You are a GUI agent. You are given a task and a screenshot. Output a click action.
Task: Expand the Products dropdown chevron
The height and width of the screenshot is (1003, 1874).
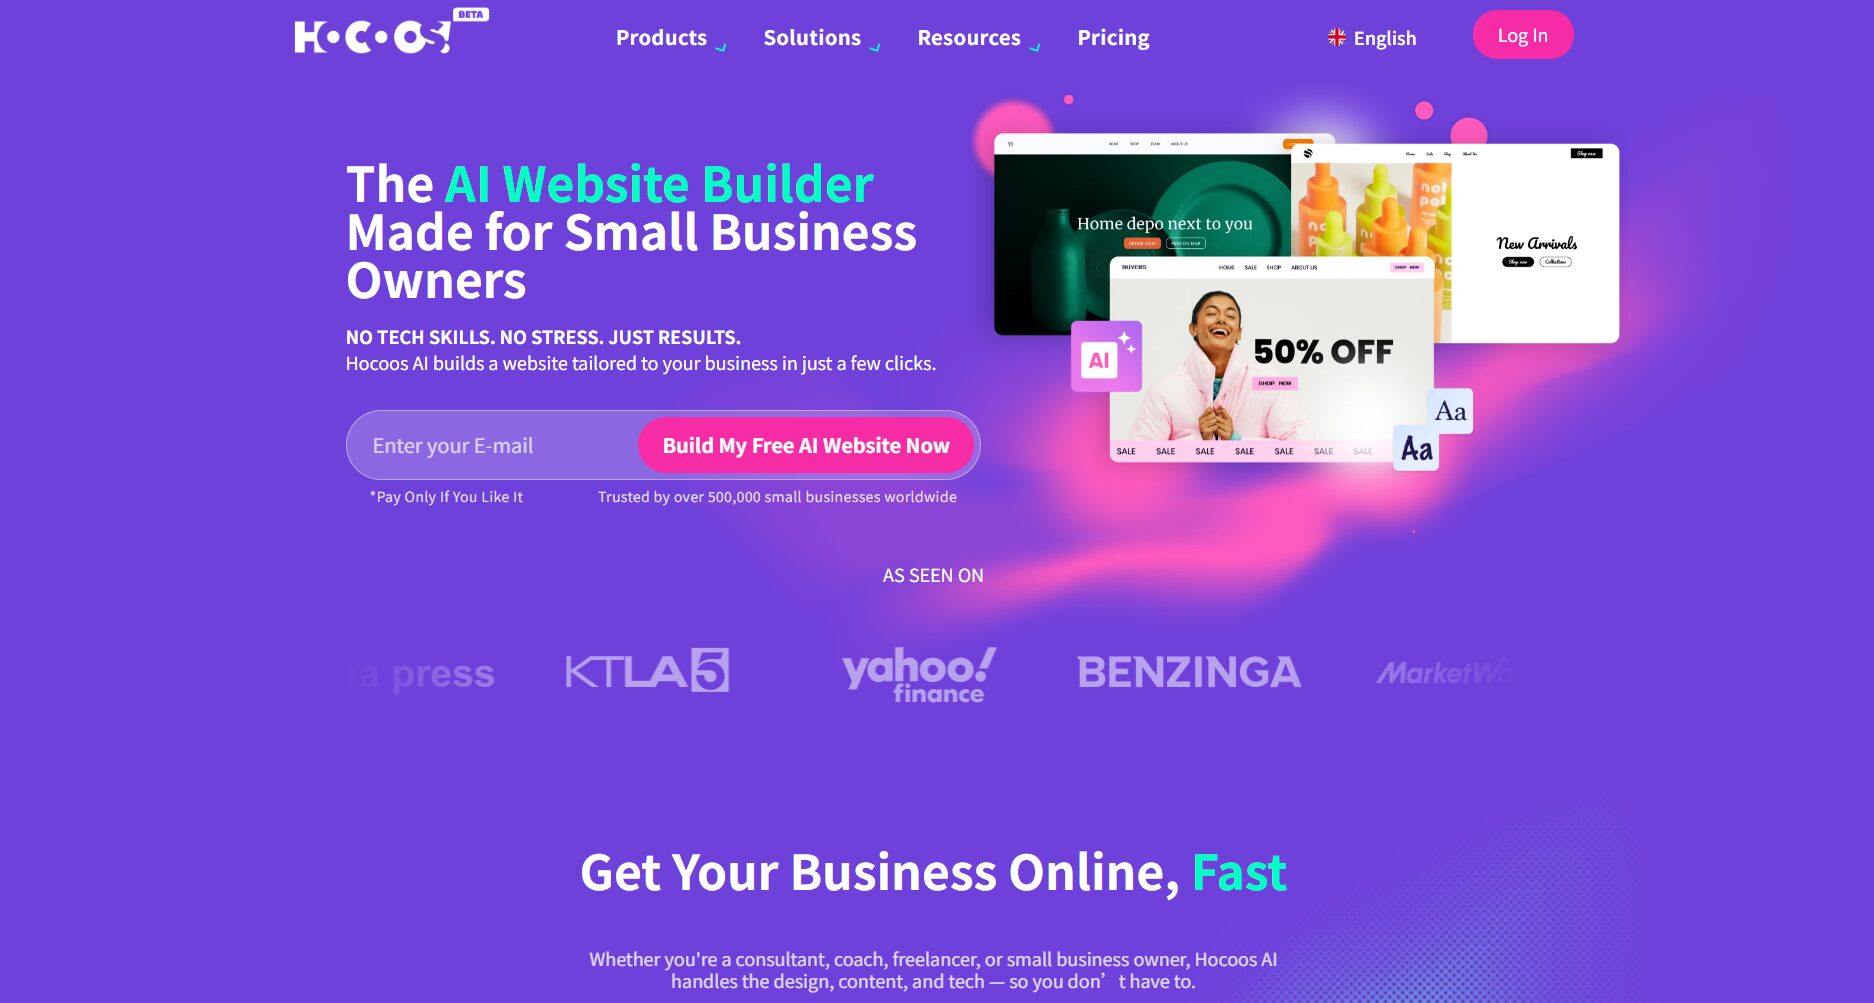pos(721,47)
